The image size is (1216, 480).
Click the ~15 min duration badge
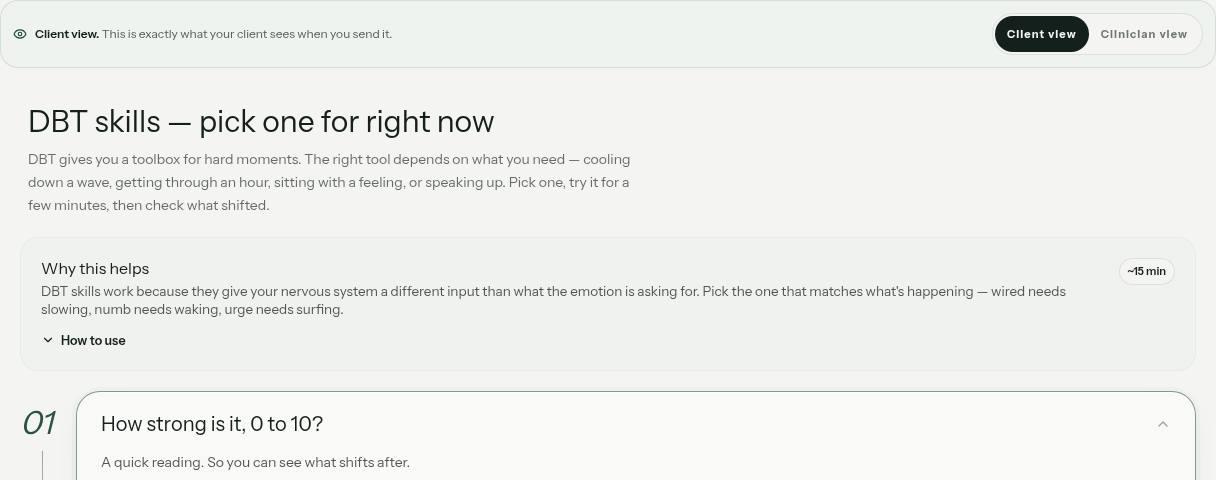pos(1146,271)
